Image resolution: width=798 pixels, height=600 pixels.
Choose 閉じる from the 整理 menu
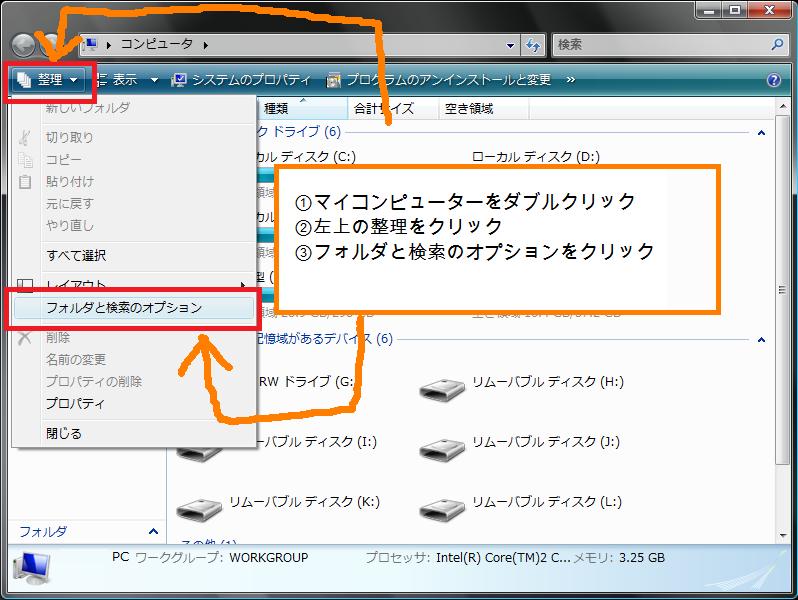[64, 434]
